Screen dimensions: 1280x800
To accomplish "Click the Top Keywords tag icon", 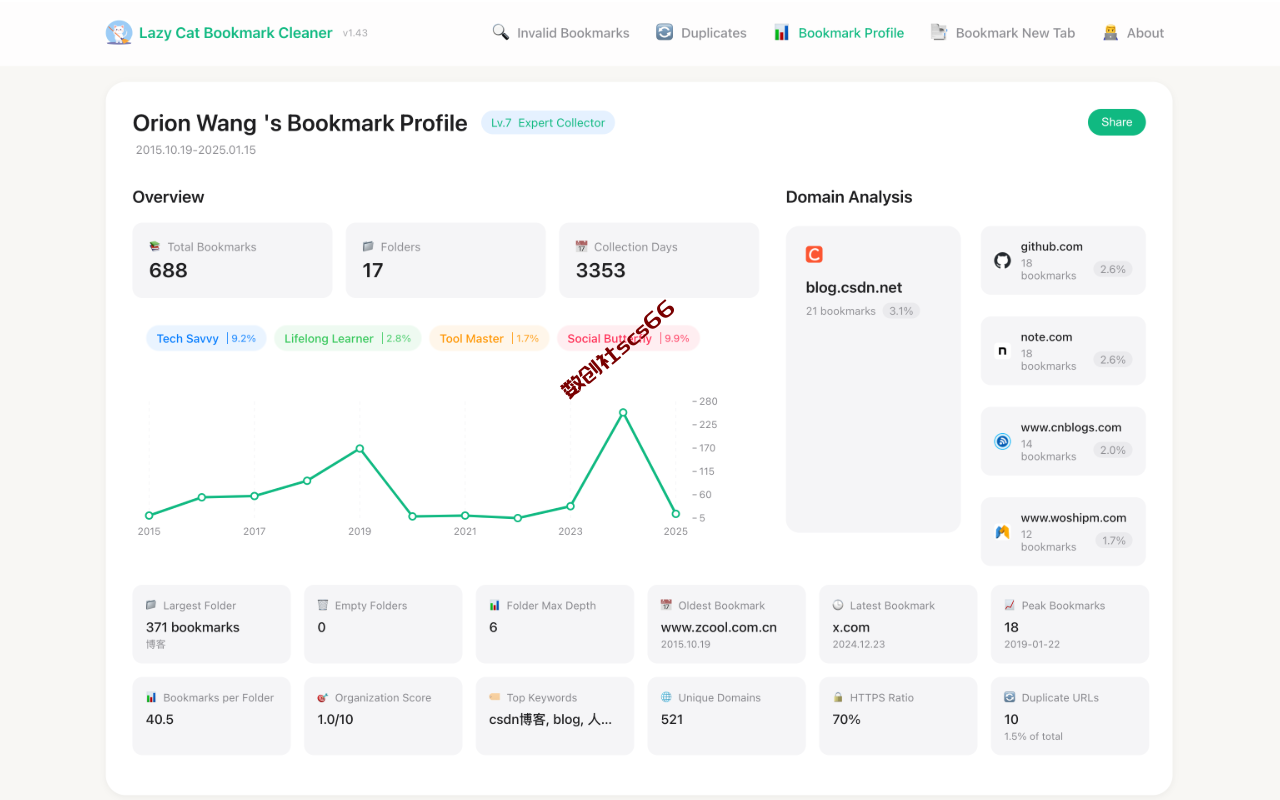I will pyautogui.click(x=495, y=697).
